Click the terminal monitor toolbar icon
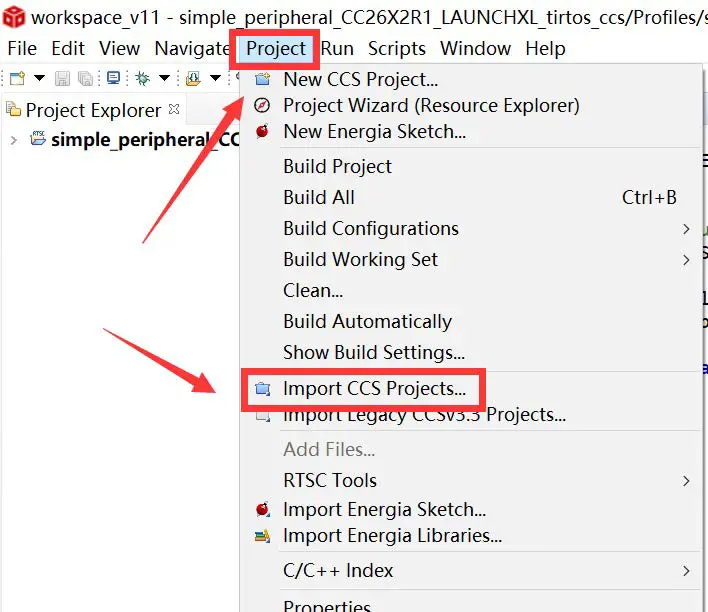The width and height of the screenshot is (708, 612). point(113,78)
